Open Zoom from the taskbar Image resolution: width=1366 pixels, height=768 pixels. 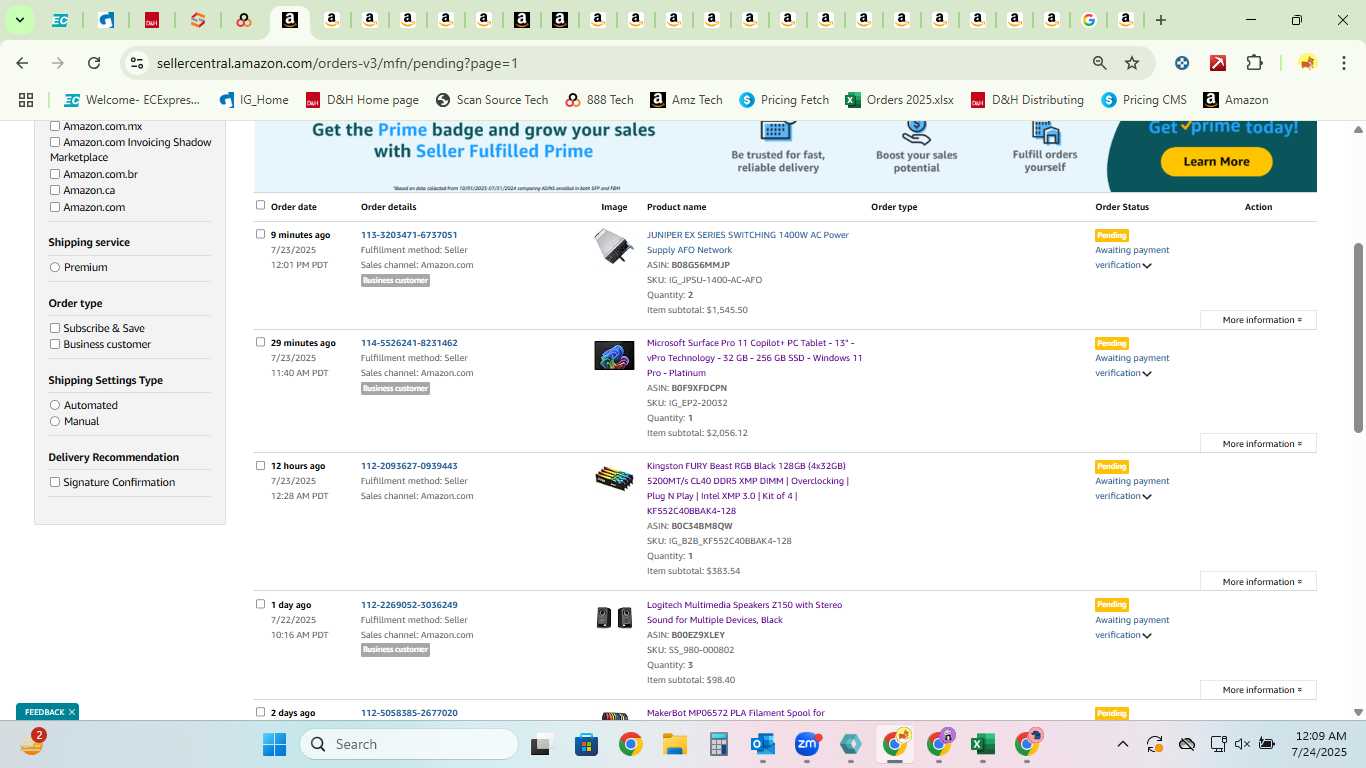click(x=807, y=744)
